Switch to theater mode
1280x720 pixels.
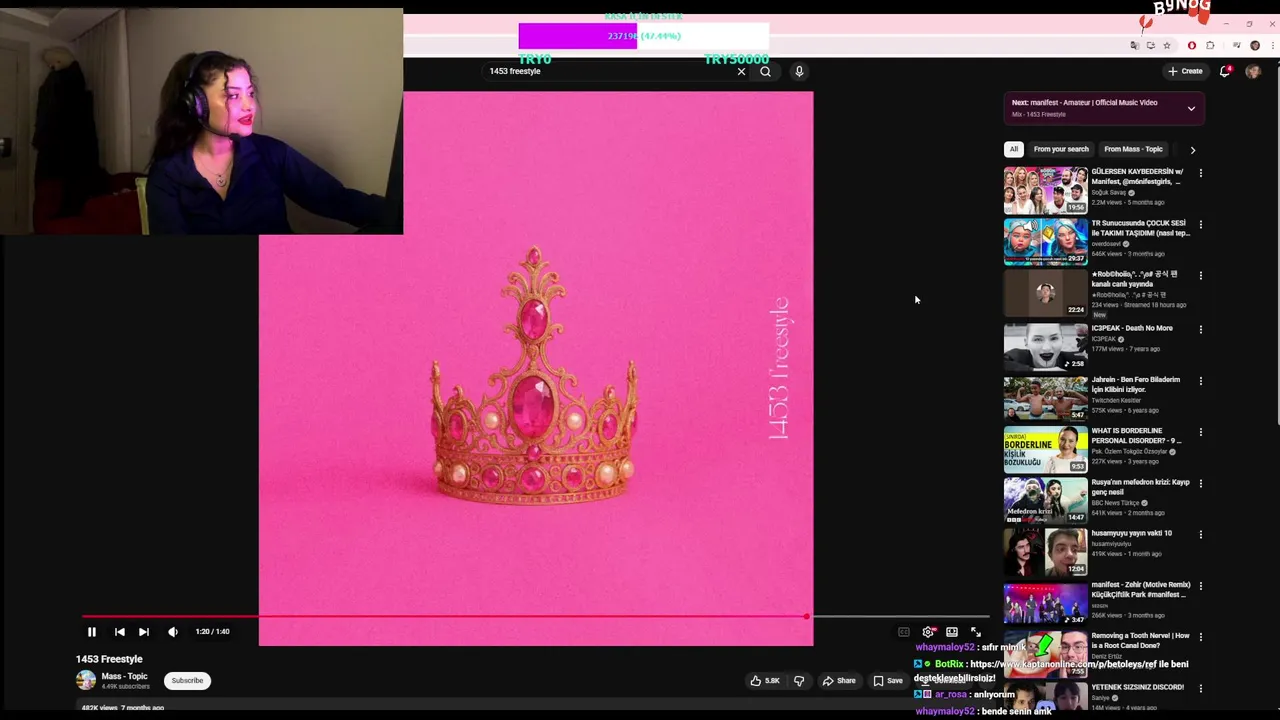(x=952, y=632)
